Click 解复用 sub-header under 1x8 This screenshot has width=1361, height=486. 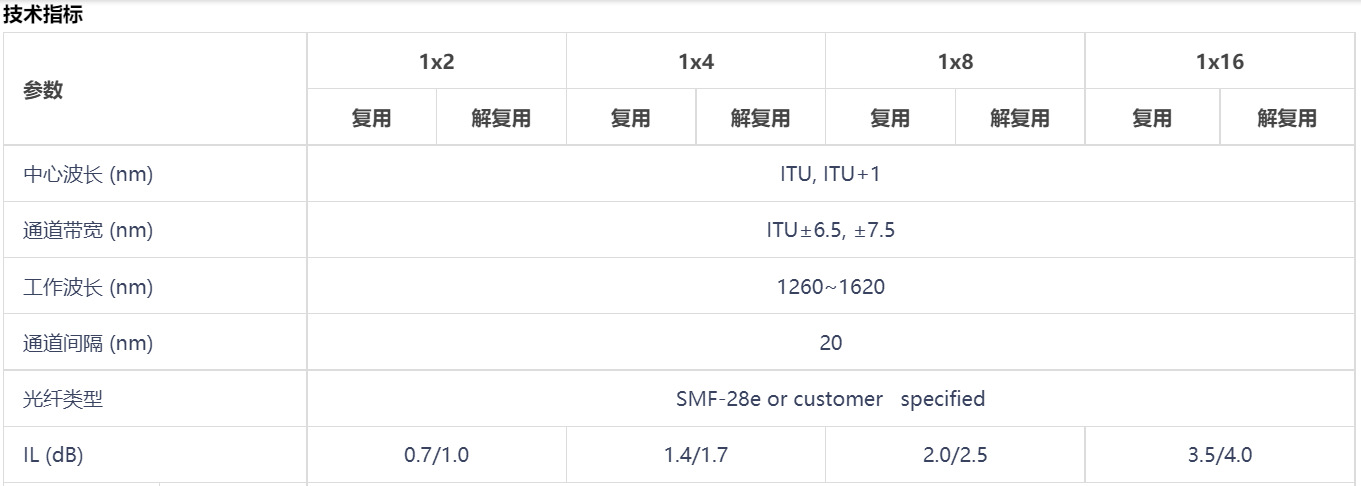pos(1020,118)
